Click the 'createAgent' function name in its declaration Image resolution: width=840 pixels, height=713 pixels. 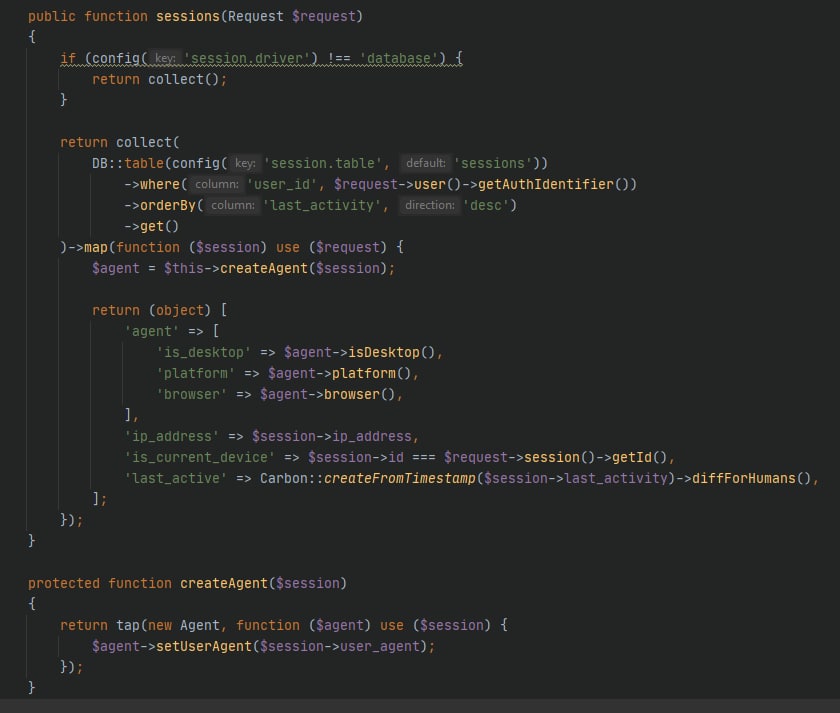tap(223, 583)
